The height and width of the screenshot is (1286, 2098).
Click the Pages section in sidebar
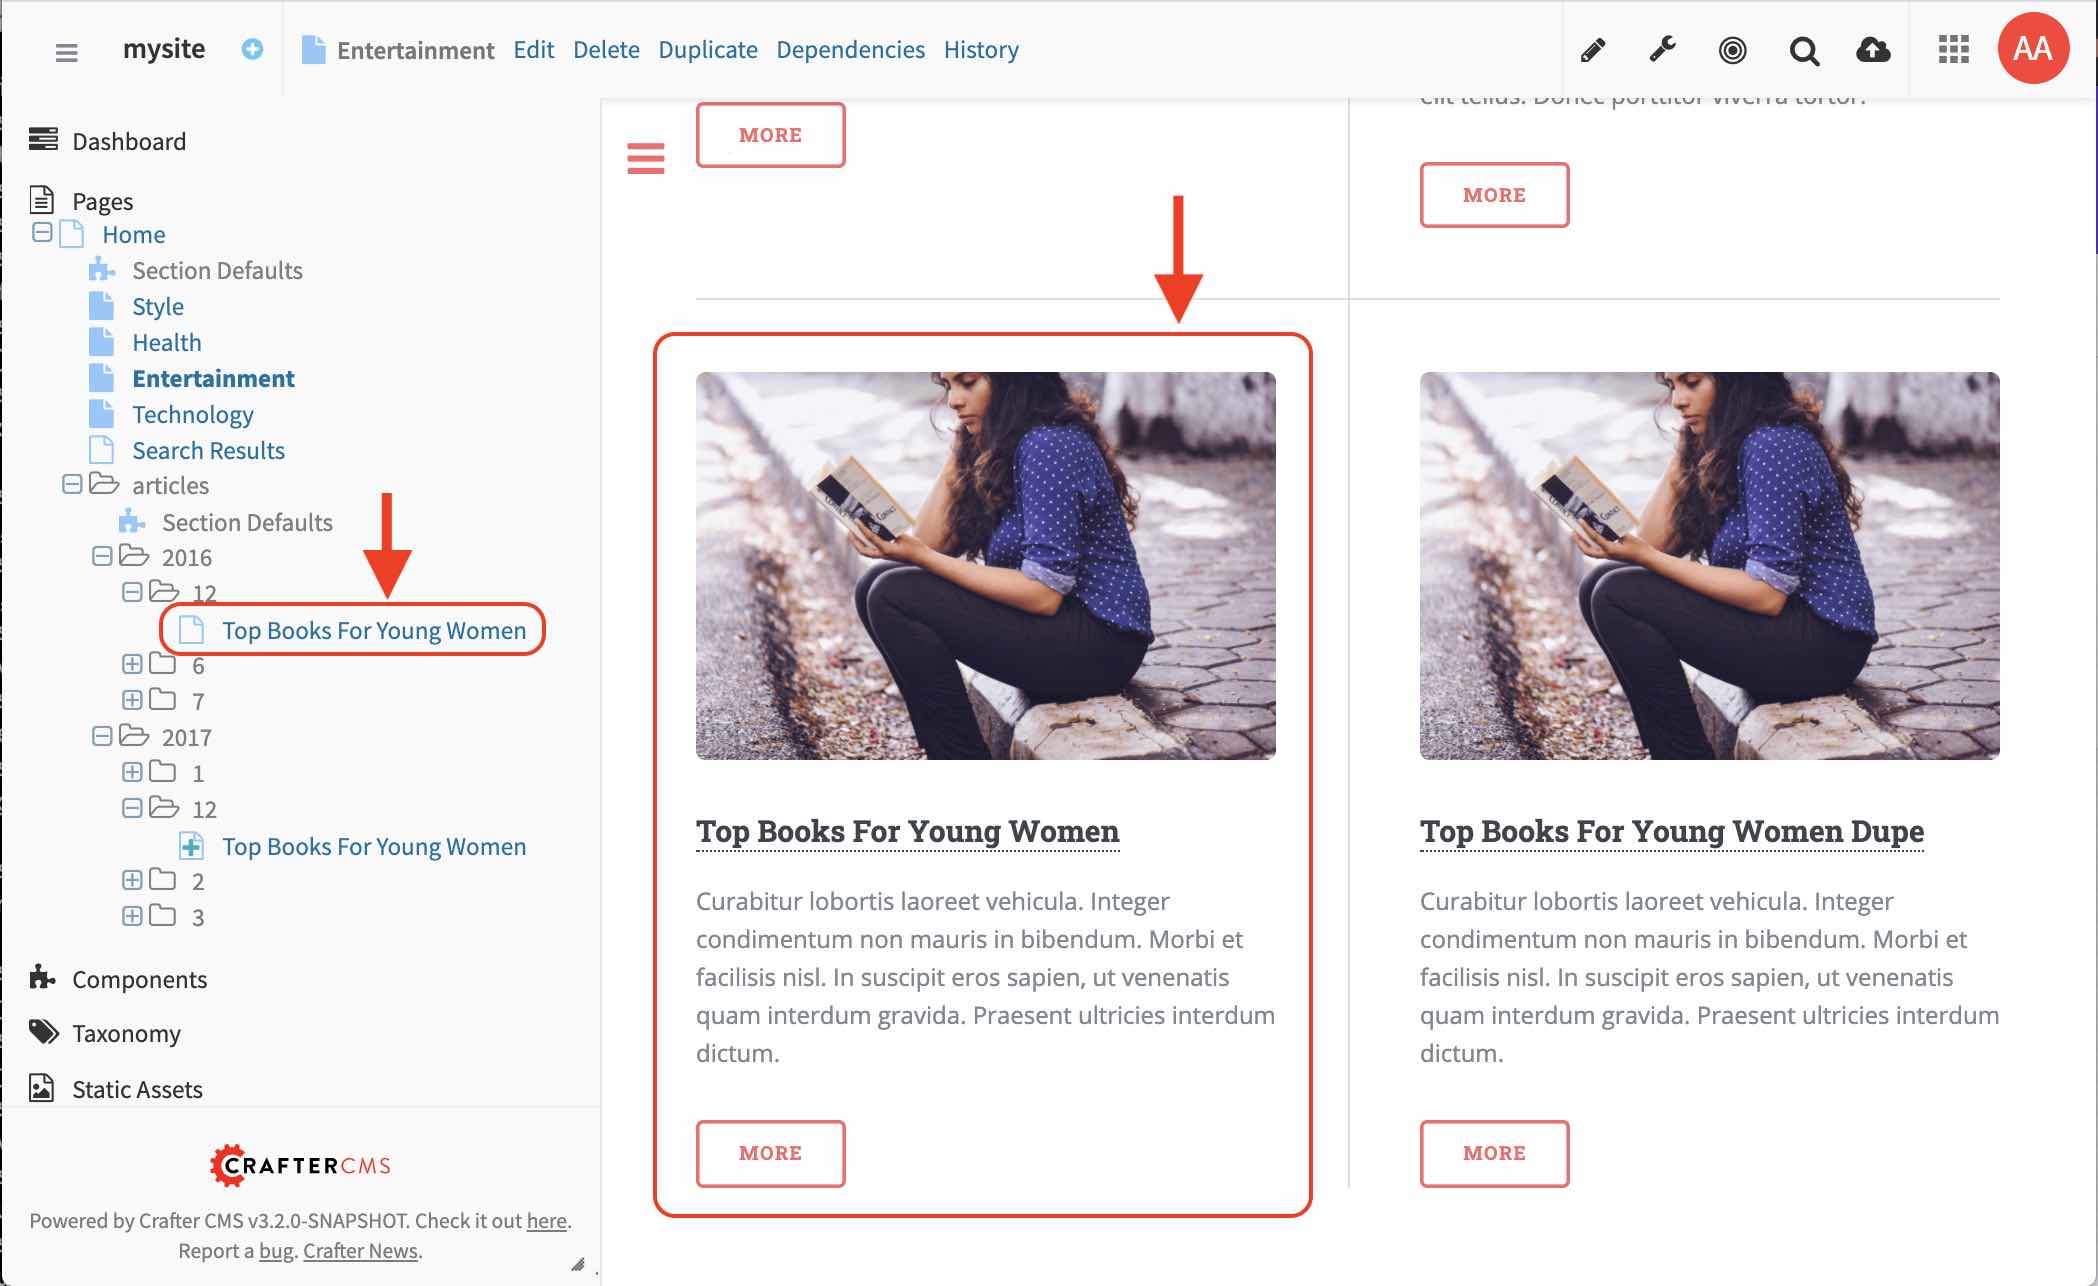(102, 199)
